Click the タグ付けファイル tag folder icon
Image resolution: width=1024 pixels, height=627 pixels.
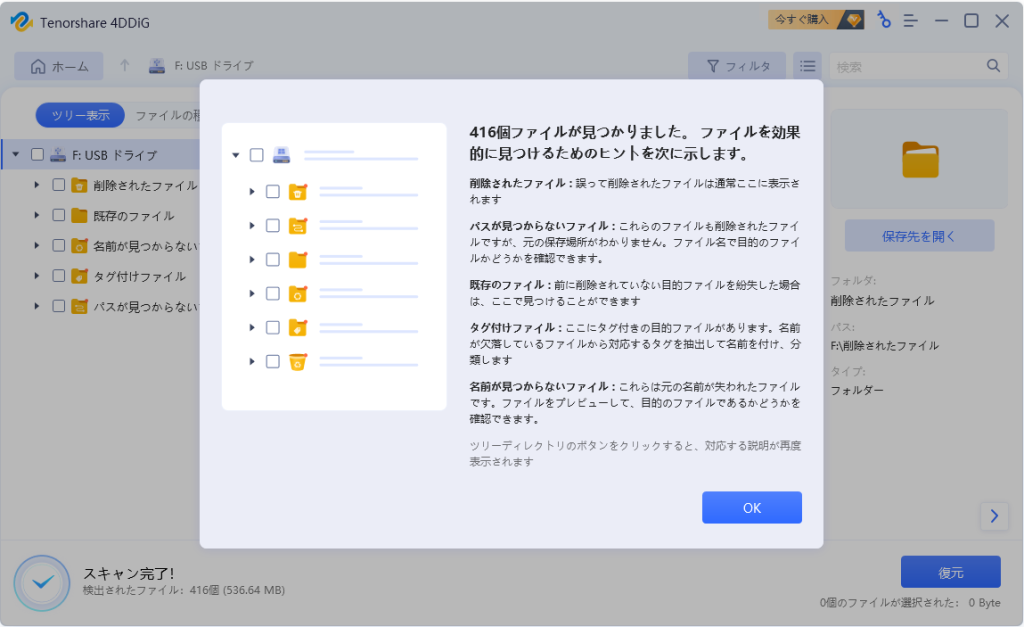(79, 276)
